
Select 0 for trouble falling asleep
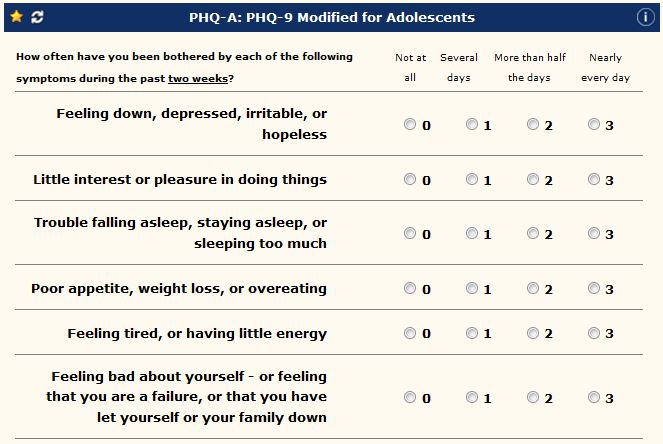pyautogui.click(x=410, y=234)
